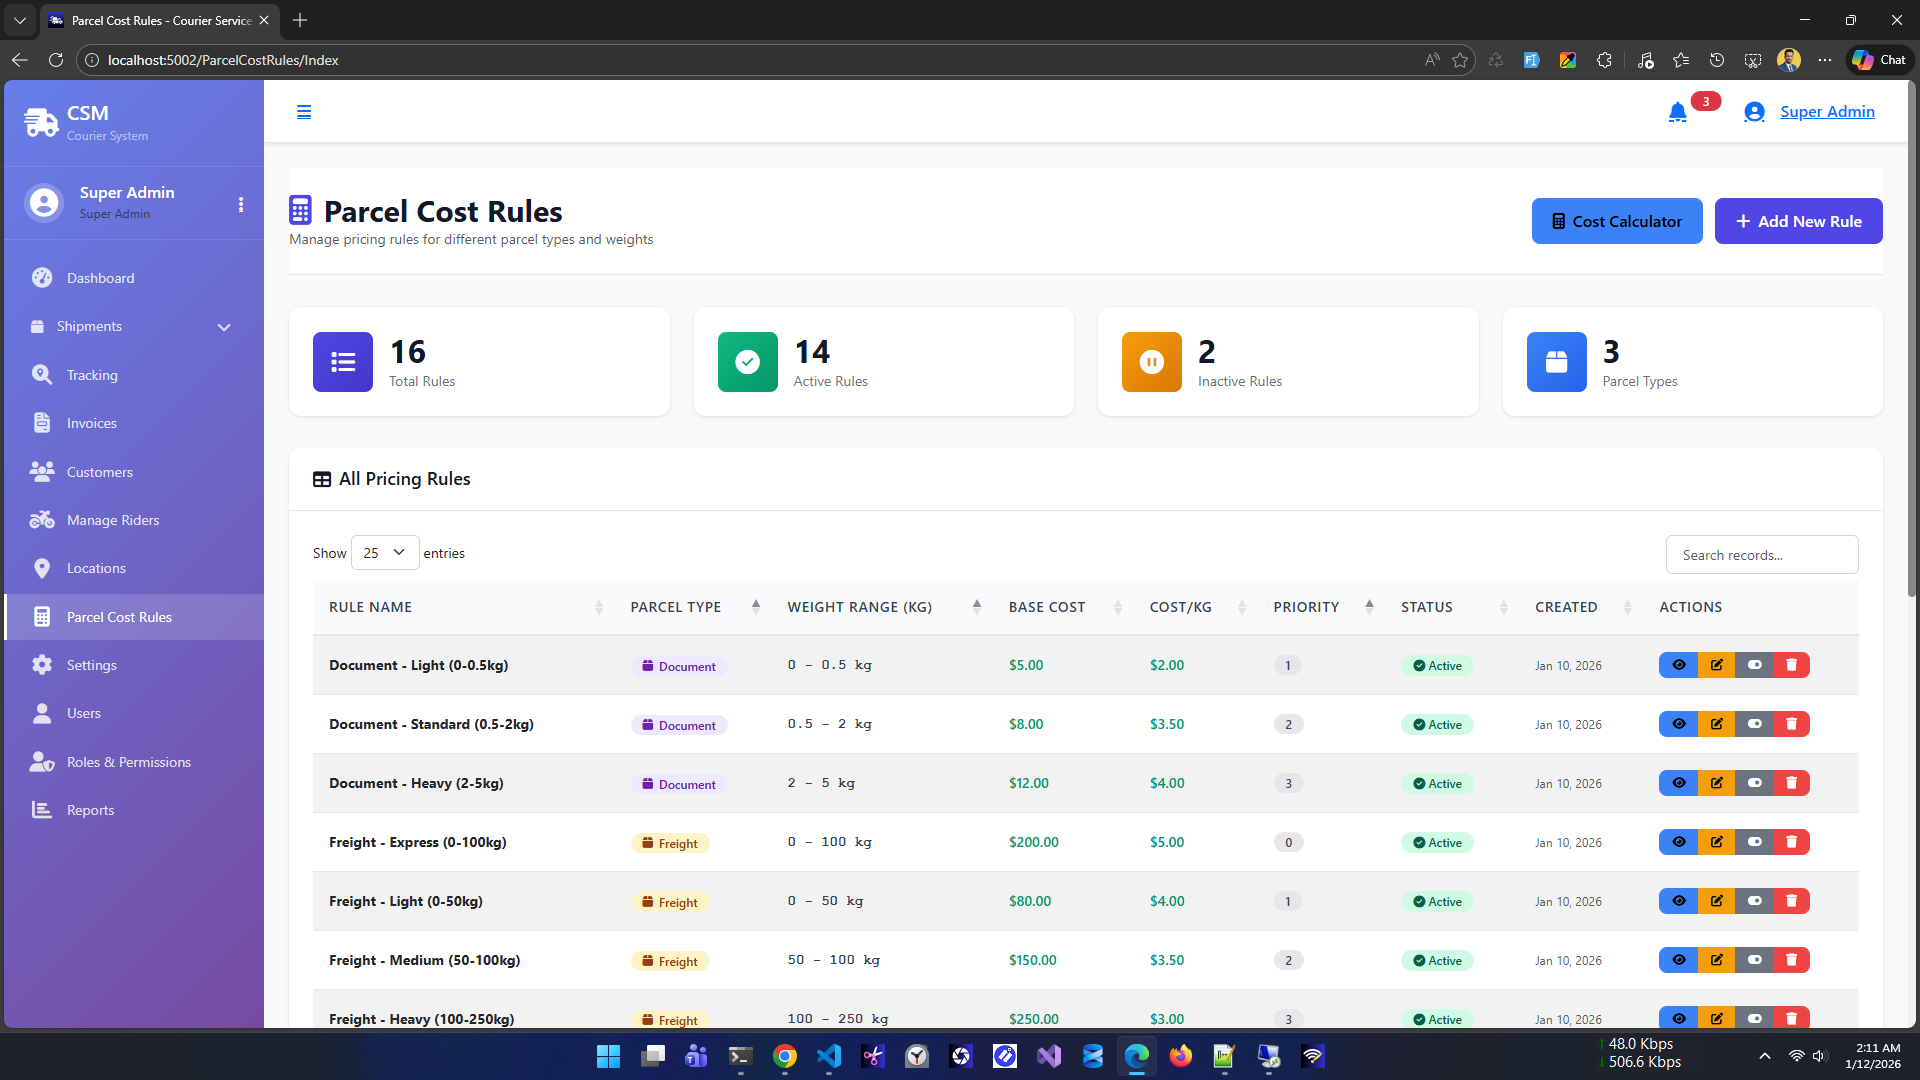Click the three-dot menu beside Super Admin
1920x1080 pixels.
(241, 204)
